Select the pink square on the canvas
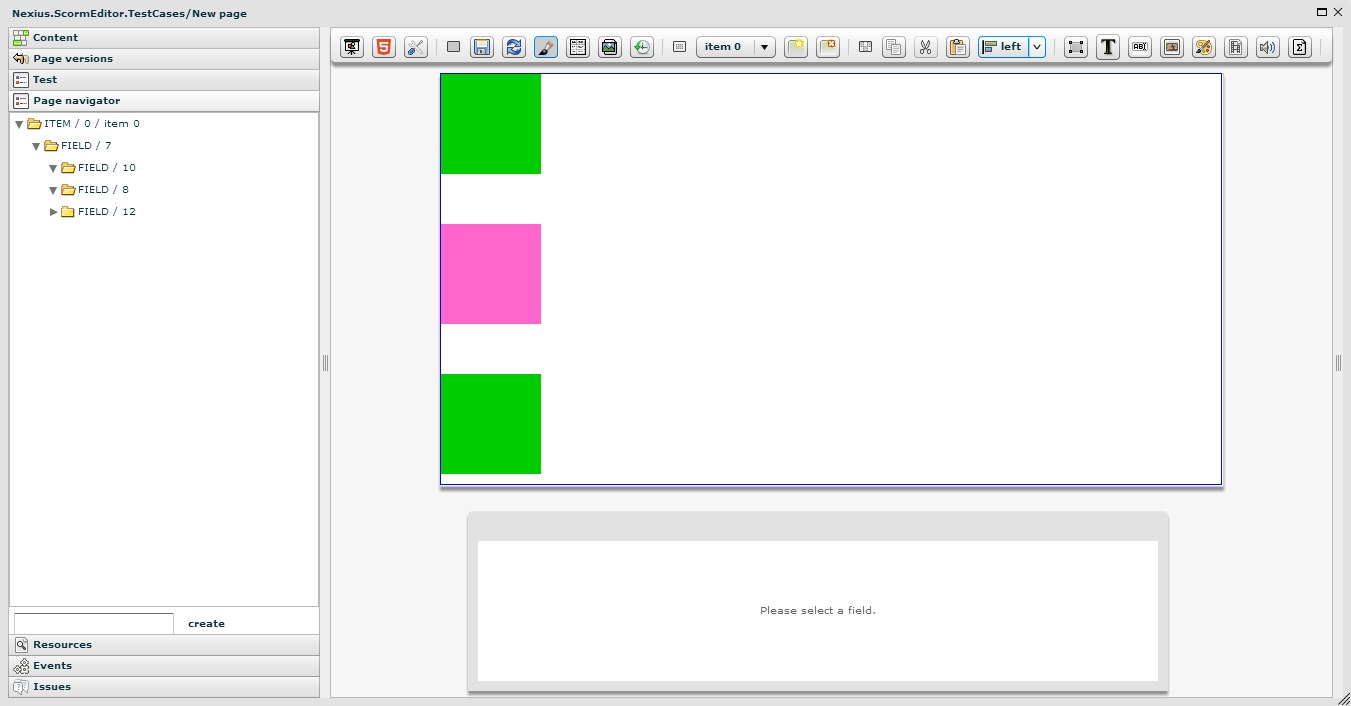The image size is (1351, 706). [491, 274]
